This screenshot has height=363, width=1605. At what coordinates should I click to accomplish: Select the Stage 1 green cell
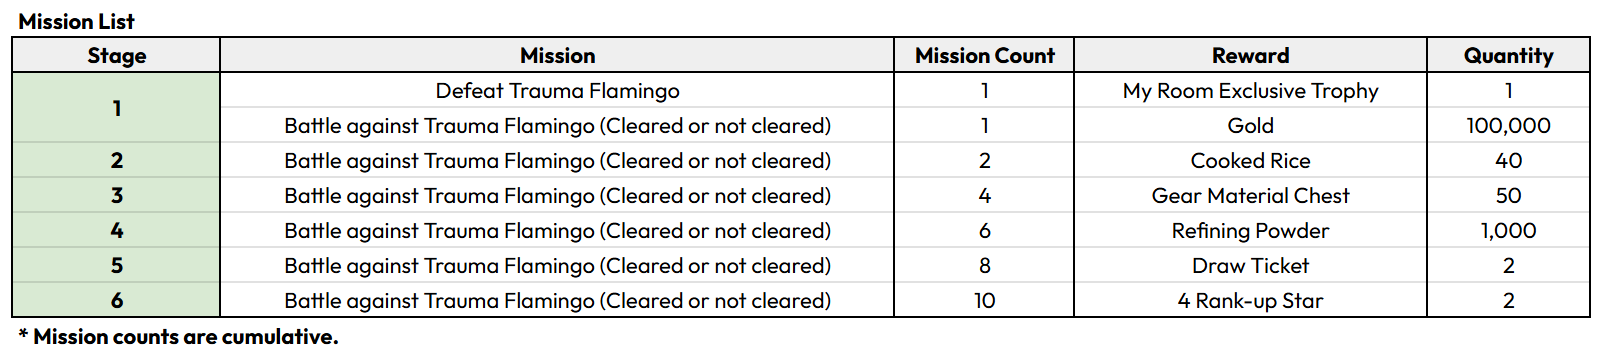116,108
